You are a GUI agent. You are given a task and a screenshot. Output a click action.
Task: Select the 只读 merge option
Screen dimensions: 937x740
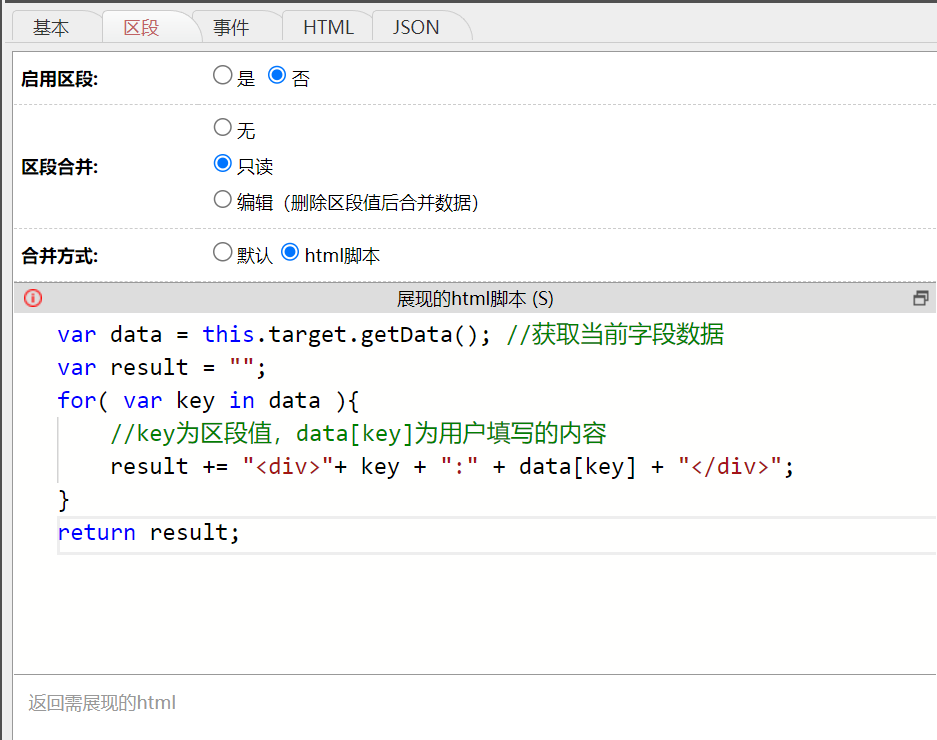pyautogui.click(x=223, y=164)
